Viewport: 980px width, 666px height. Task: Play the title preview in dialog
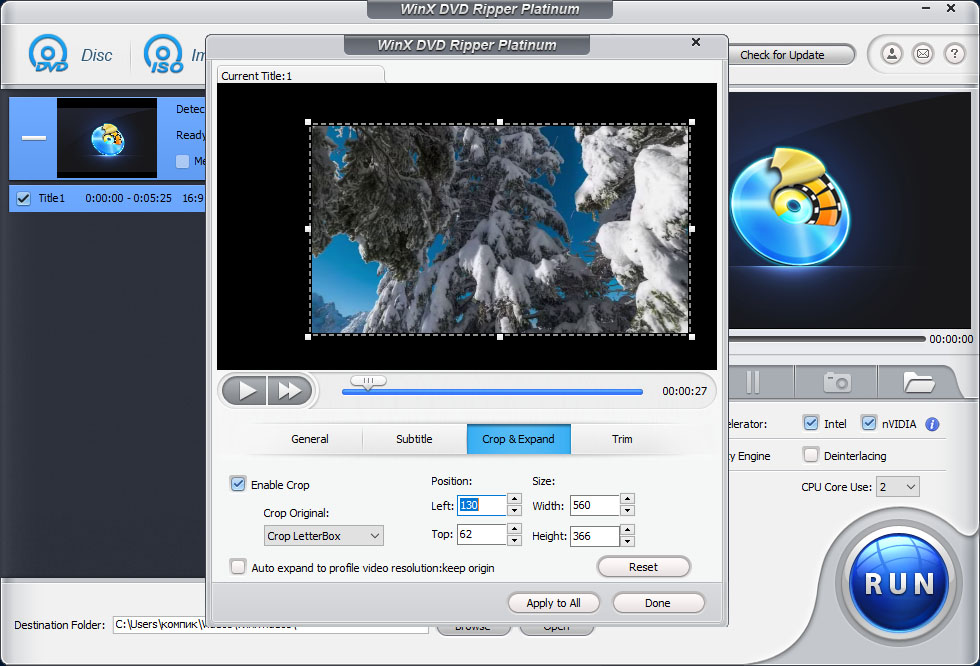coord(244,391)
